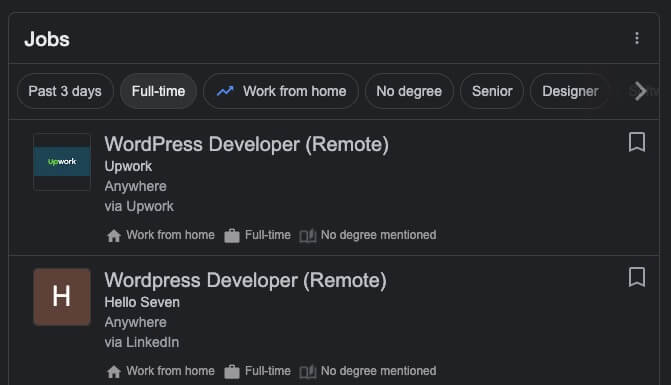Open WordPress Developer (Remote) Upwork listing
671x385 pixels.
coord(247,144)
